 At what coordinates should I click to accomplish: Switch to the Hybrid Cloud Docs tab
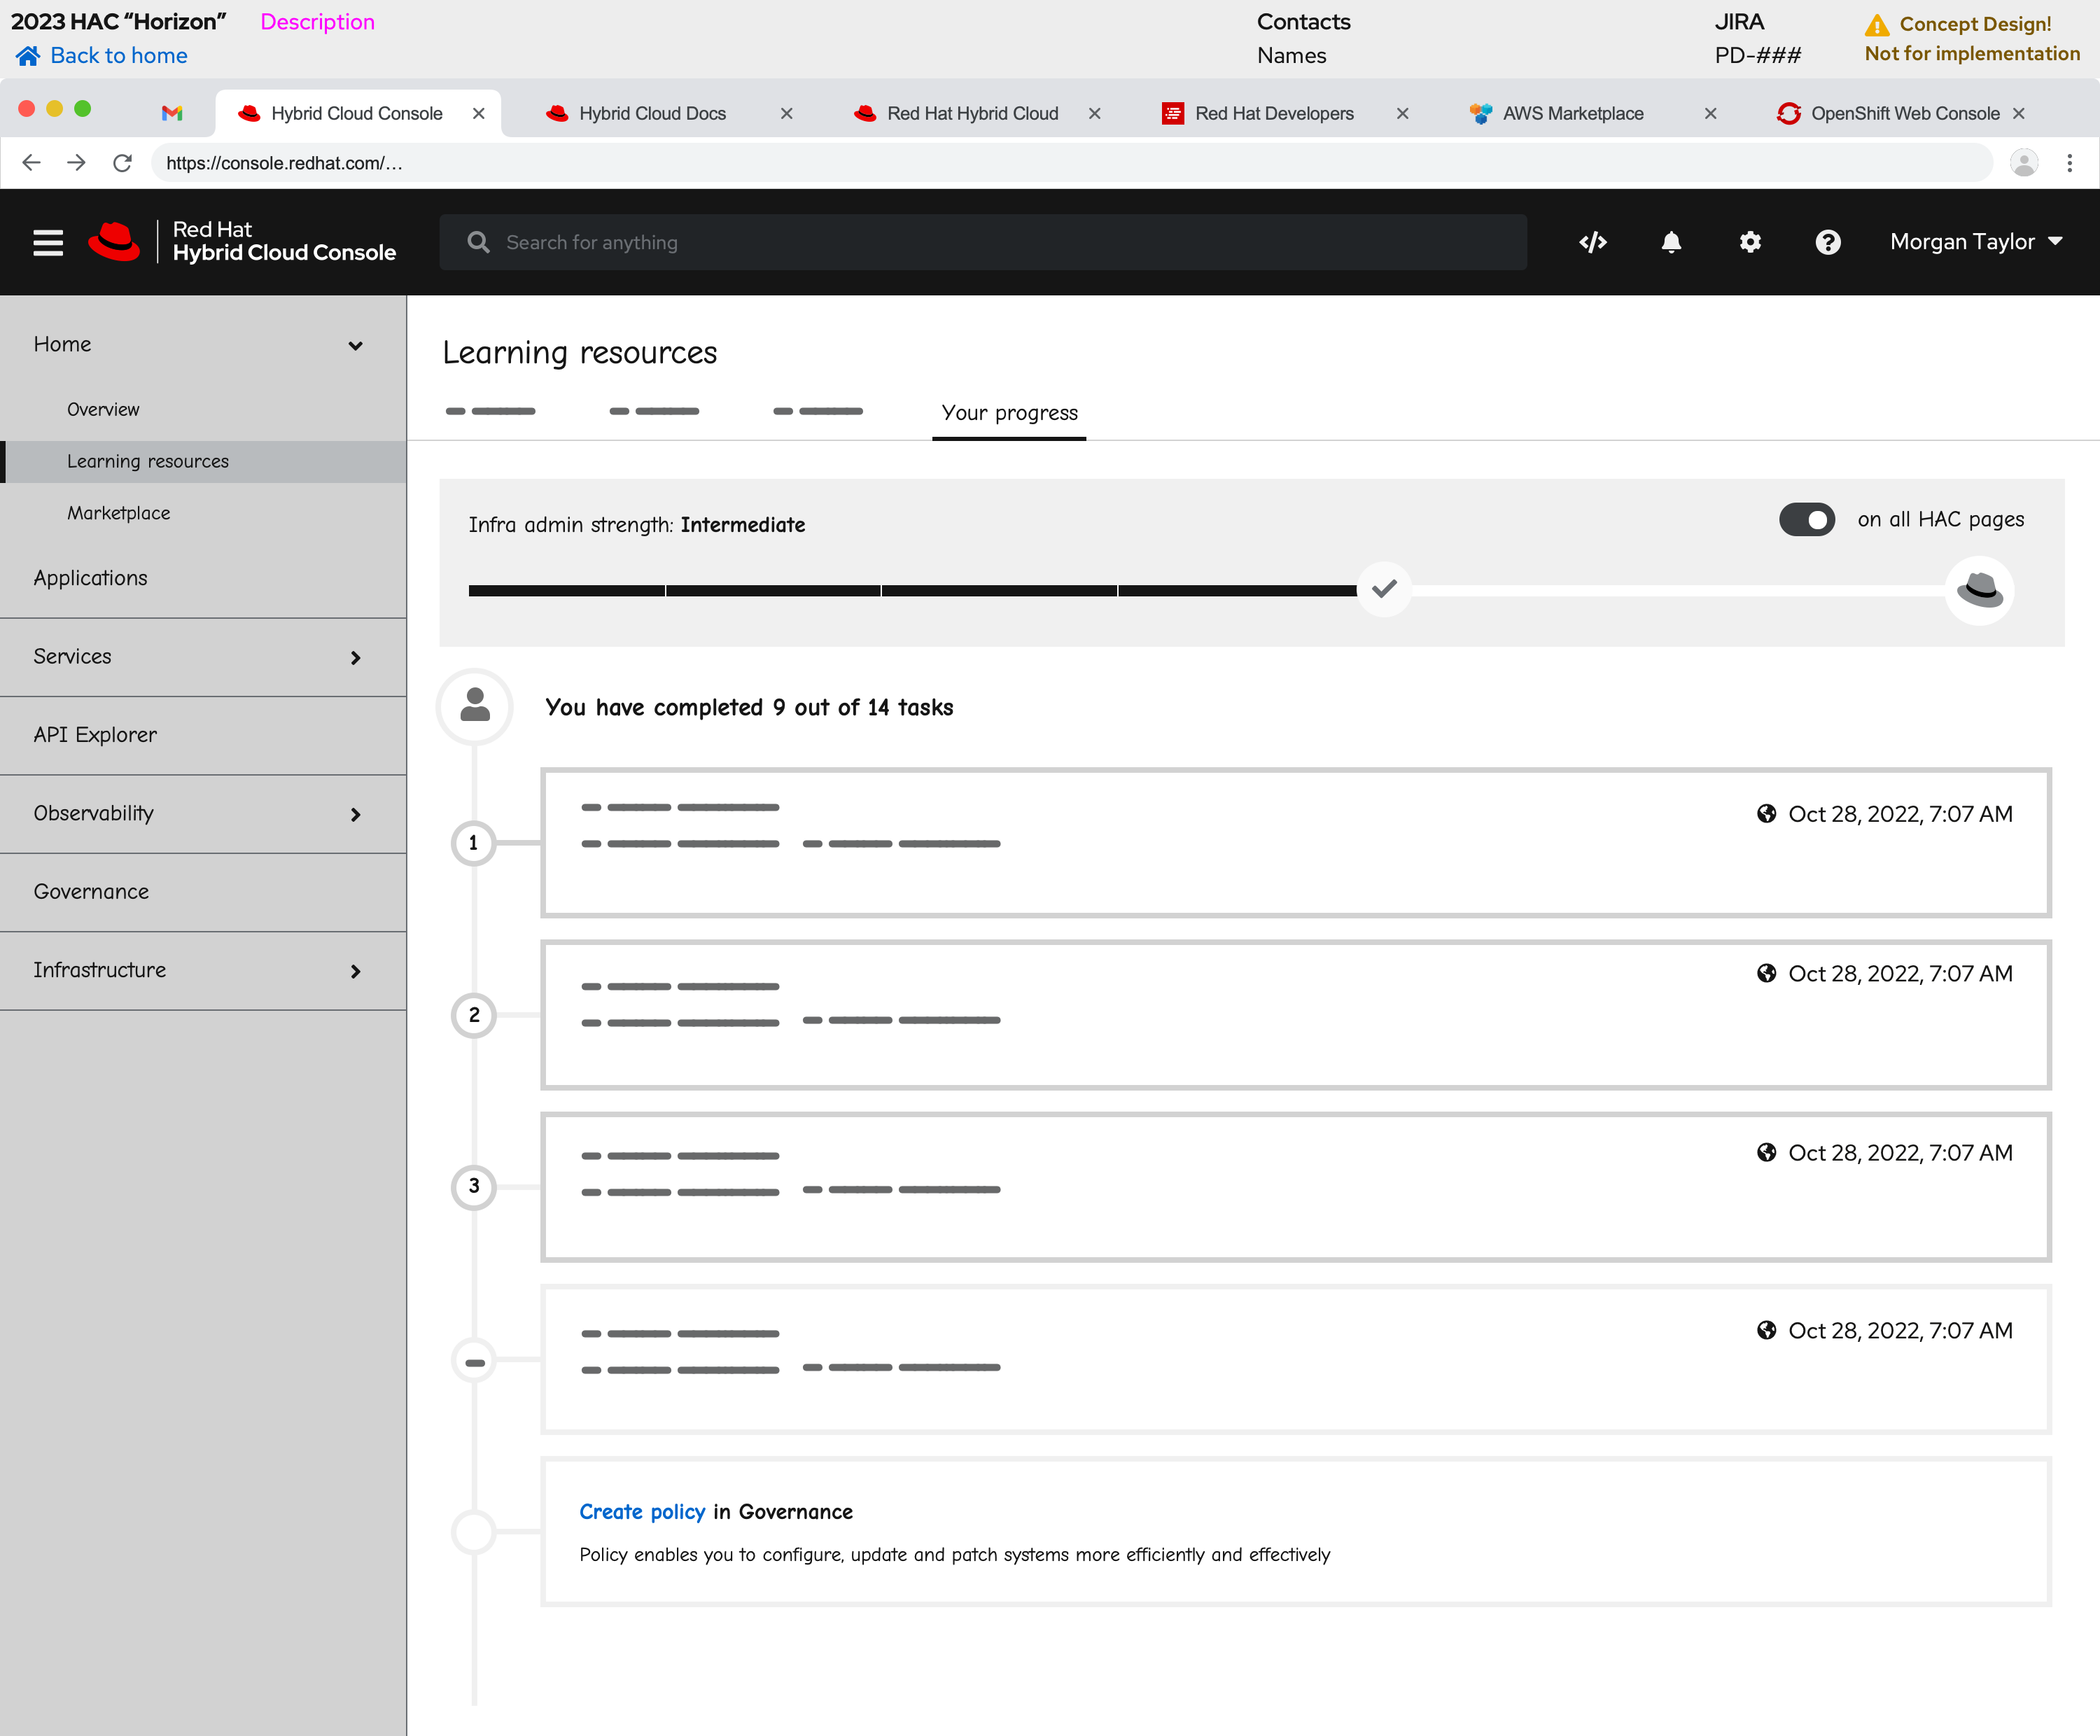[652, 113]
